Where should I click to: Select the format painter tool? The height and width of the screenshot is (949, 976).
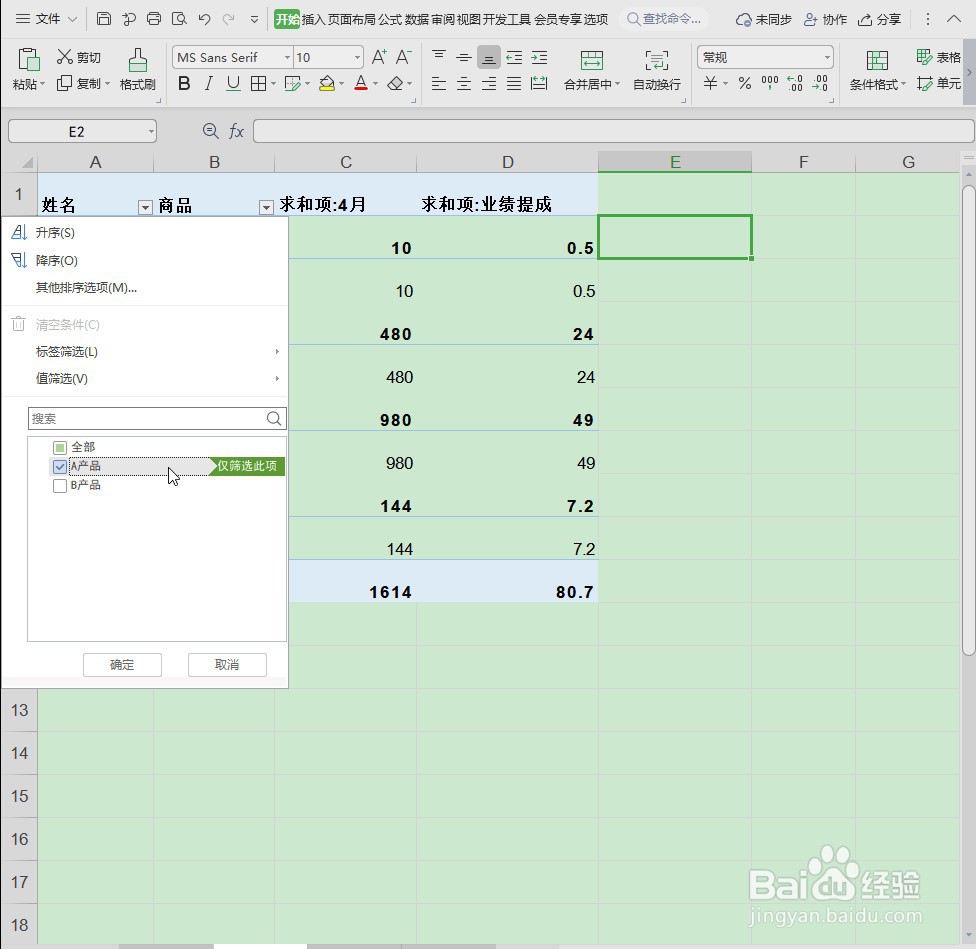tap(137, 70)
